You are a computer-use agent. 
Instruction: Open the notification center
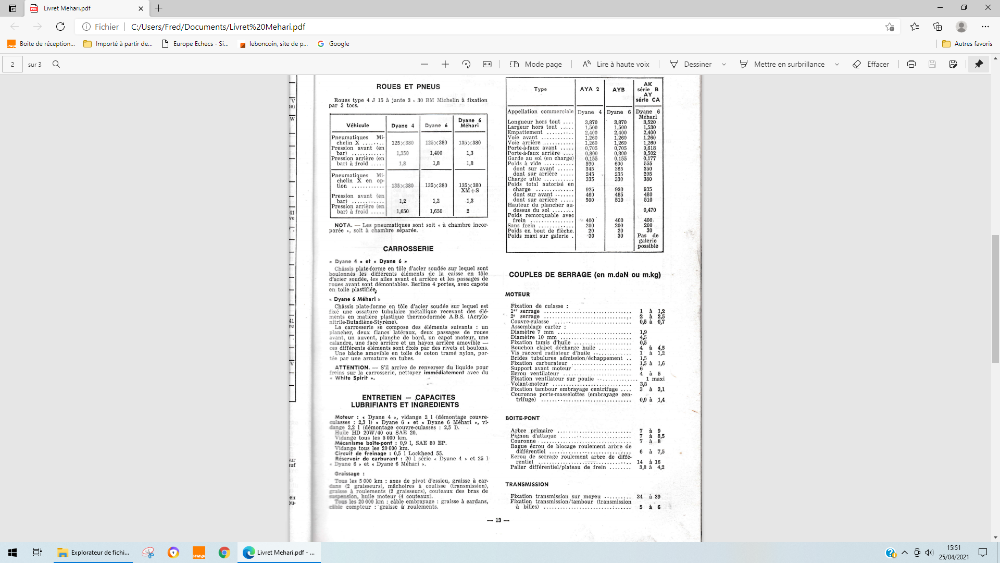tap(983, 553)
